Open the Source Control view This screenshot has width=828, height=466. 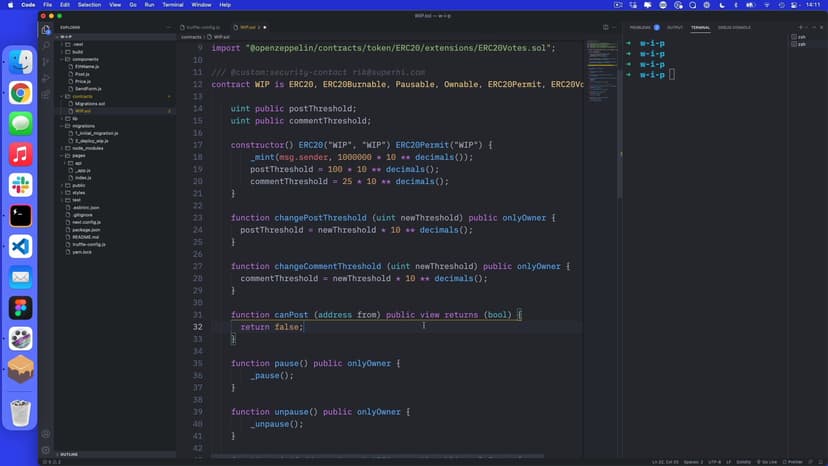pos(46,61)
